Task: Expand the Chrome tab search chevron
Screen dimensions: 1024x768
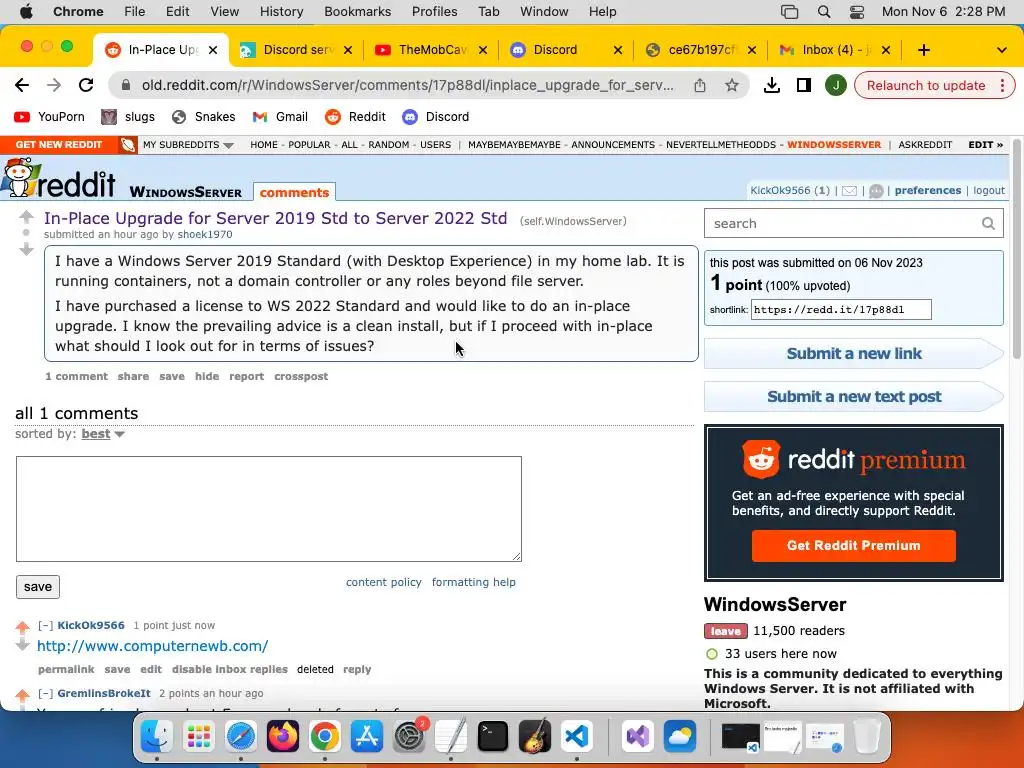Action: (1001, 50)
